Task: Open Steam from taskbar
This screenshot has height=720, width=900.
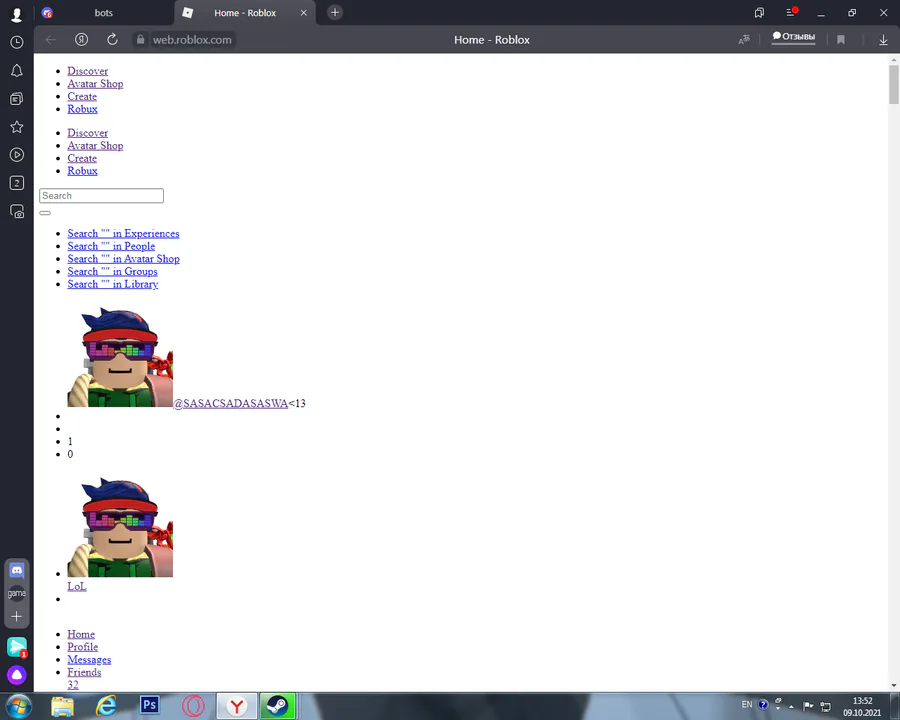Action: tap(278, 706)
